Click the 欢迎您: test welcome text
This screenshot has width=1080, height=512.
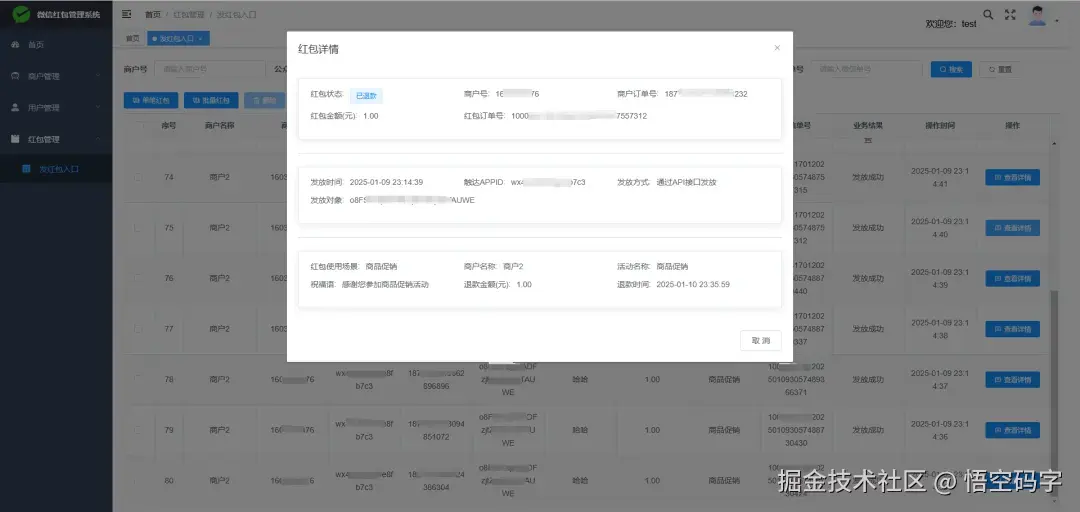tap(951, 23)
